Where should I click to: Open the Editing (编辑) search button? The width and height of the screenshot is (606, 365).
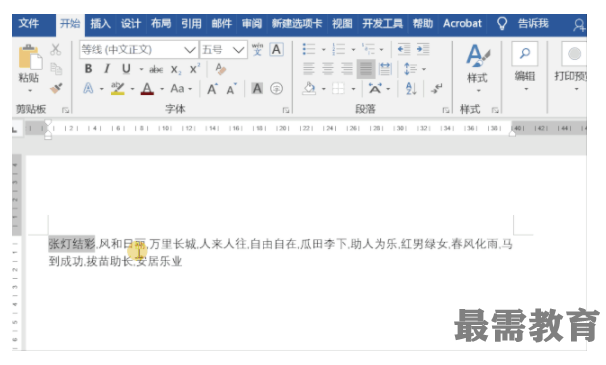point(525,67)
